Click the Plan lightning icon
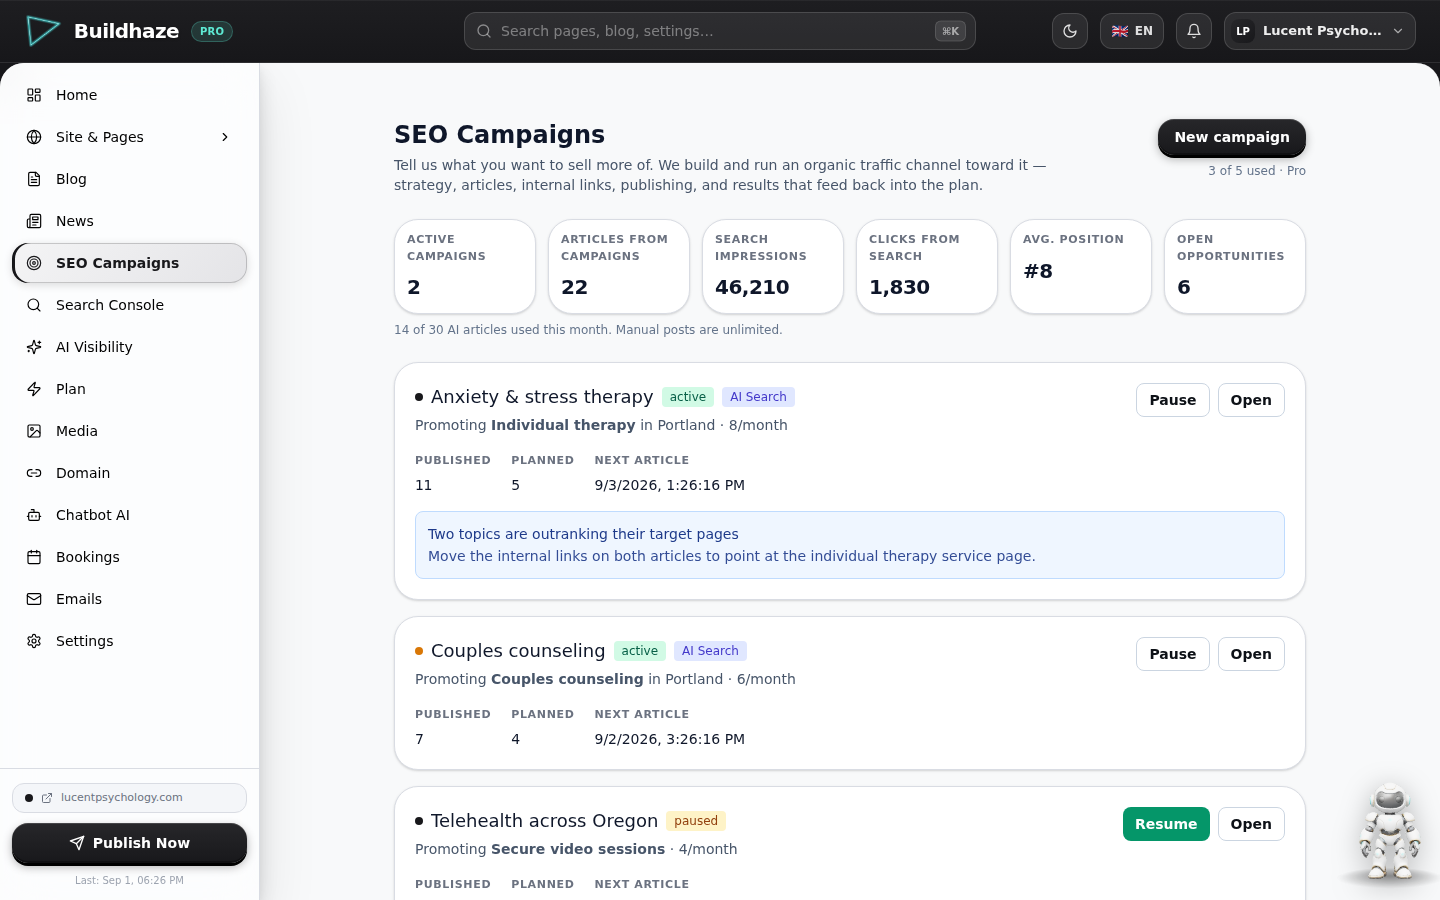The height and width of the screenshot is (900, 1440). pyautogui.click(x=34, y=389)
